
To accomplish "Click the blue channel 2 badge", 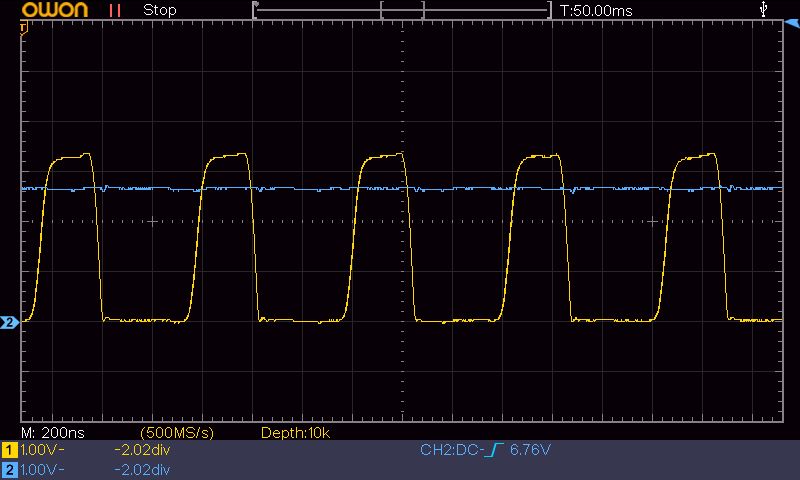I will tap(9, 470).
